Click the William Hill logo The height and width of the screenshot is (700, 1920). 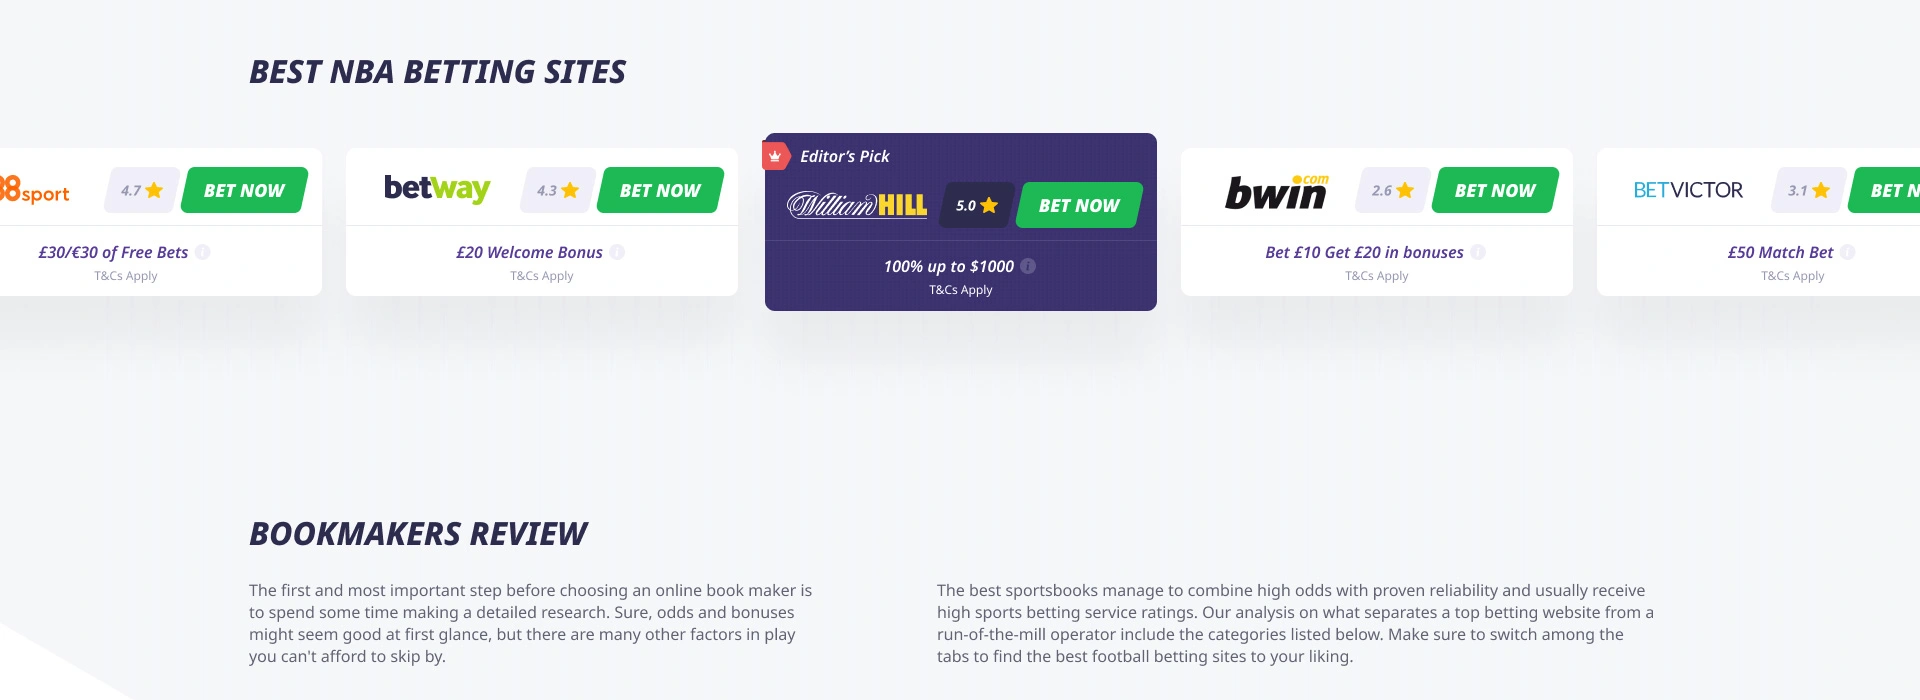coord(857,205)
